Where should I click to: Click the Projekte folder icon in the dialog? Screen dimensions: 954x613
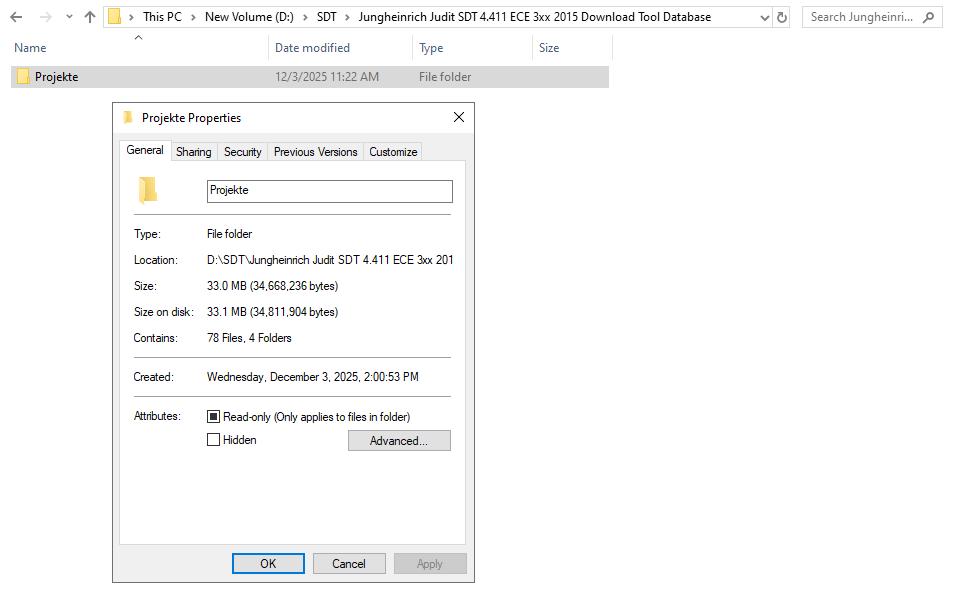[150, 189]
